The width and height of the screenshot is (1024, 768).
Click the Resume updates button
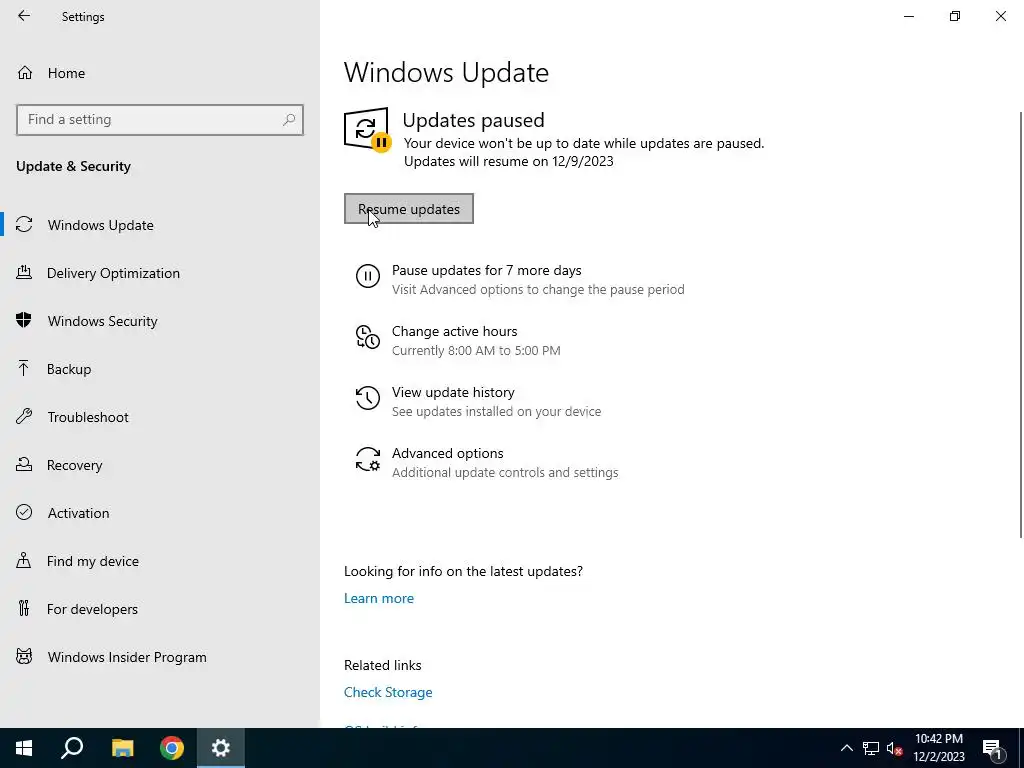tap(409, 208)
